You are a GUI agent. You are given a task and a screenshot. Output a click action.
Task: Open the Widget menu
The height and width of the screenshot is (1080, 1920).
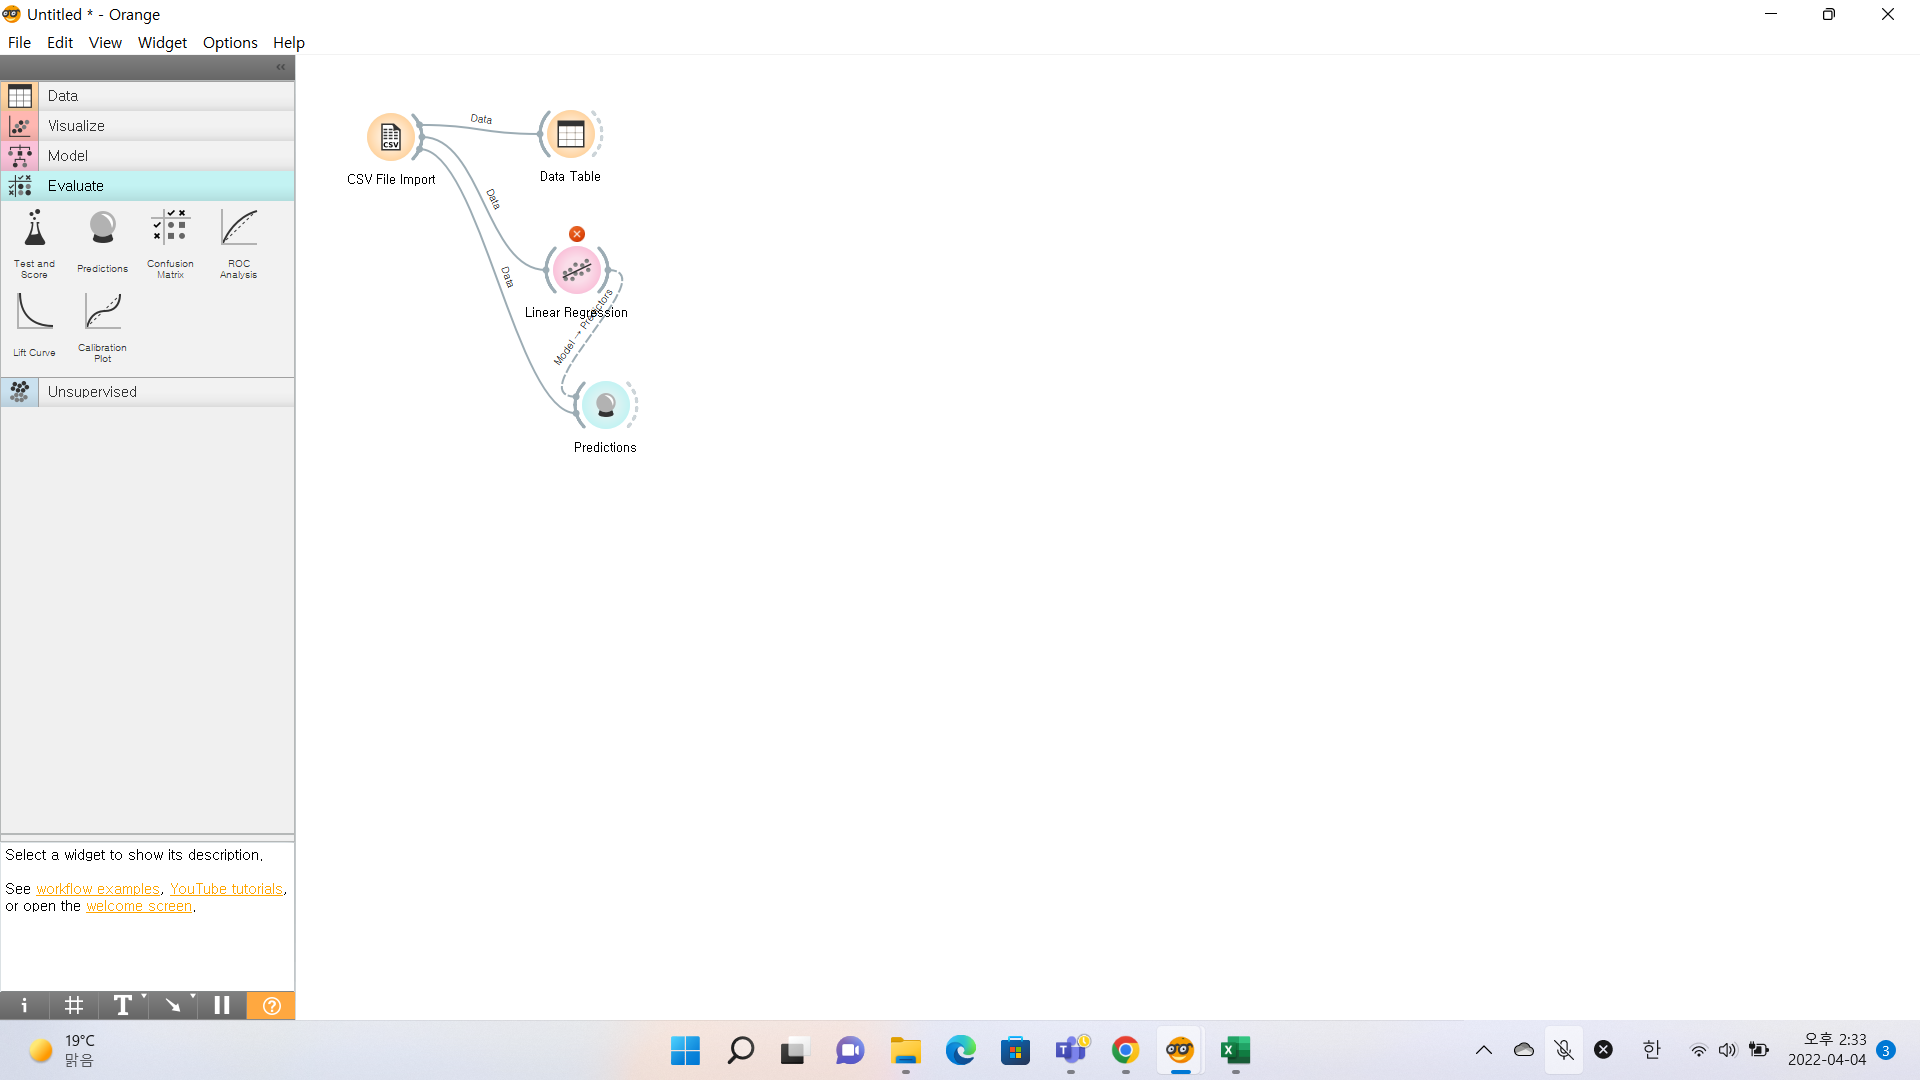click(162, 42)
